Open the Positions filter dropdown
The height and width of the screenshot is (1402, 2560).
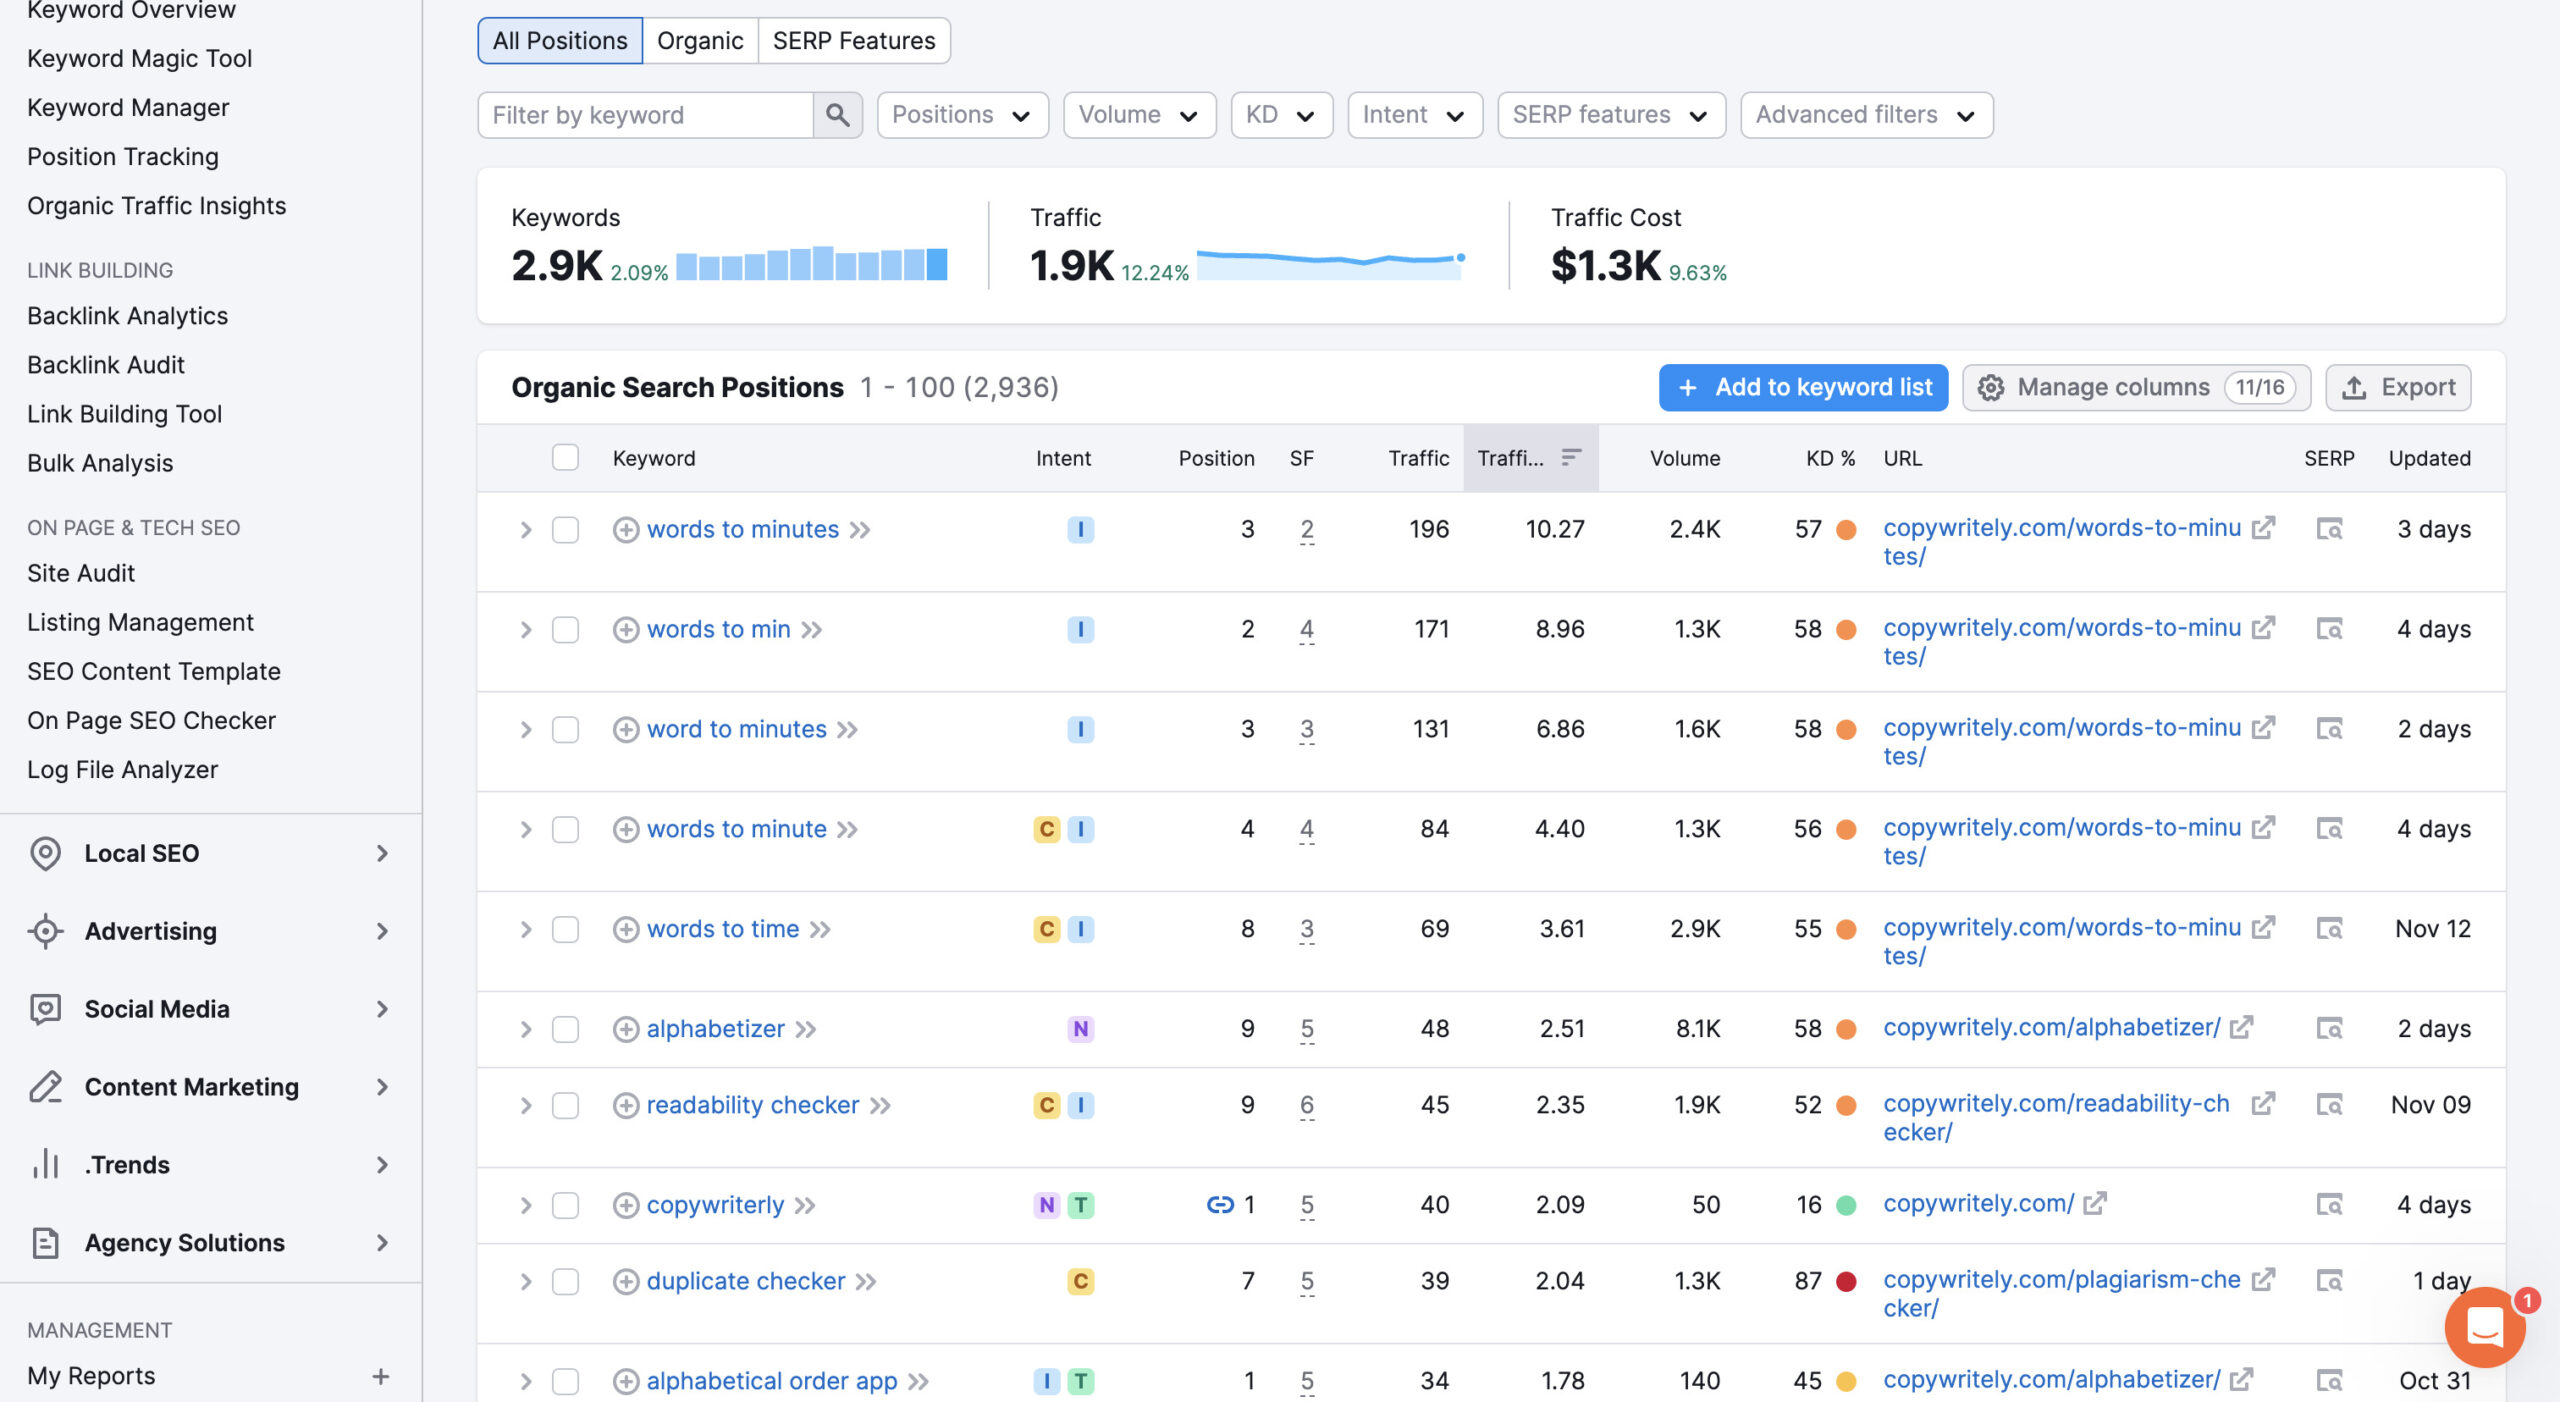point(961,115)
